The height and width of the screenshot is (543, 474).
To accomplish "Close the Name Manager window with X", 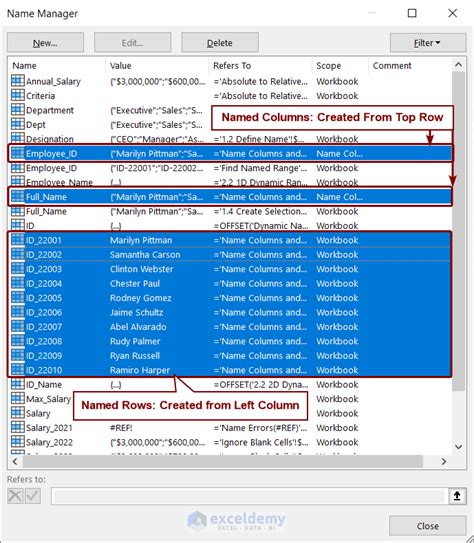I will [x=453, y=13].
